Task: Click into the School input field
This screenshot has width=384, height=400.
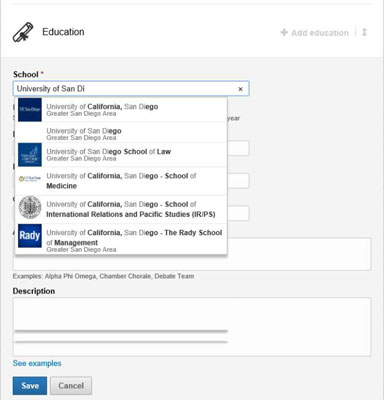Action: [x=131, y=89]
